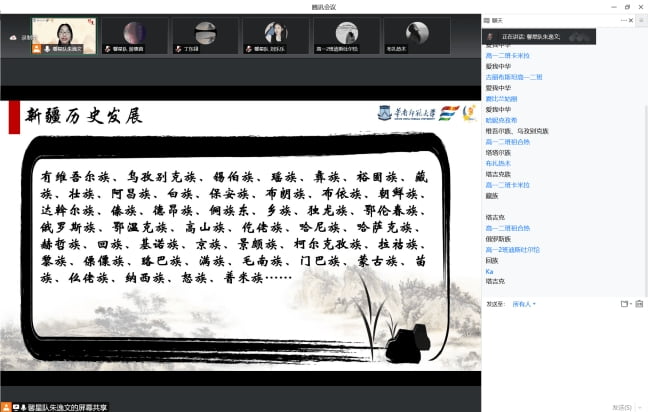Viewport: 648px width, 412px height.
Task: Click the screen share indicator icon at bottom-left
Action: point(18,406)
